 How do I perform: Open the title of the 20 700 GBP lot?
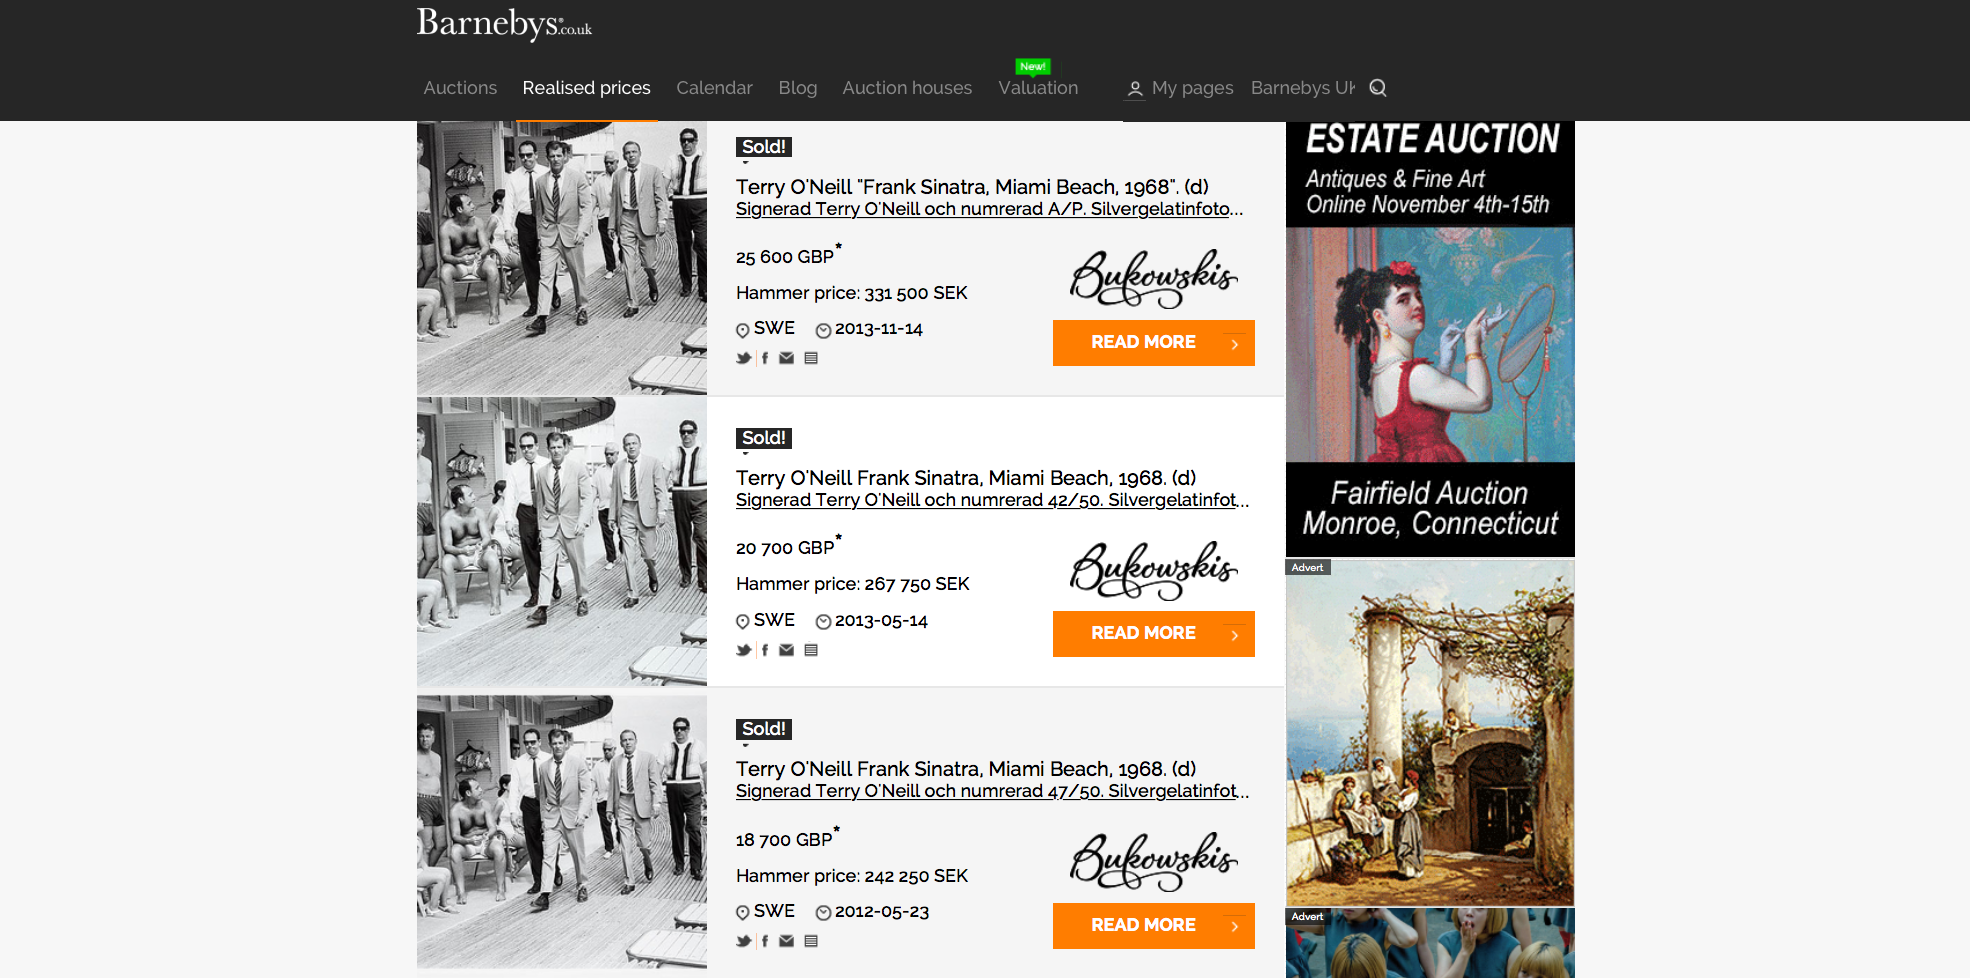coord(966,478)
